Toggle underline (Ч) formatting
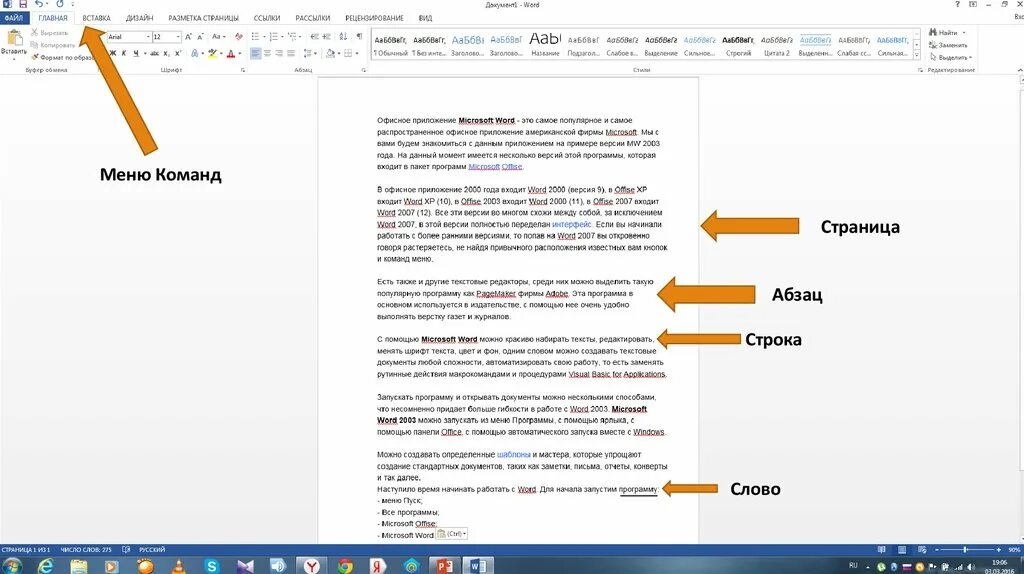Screen dimensions: 1024x574 (136, 54)
